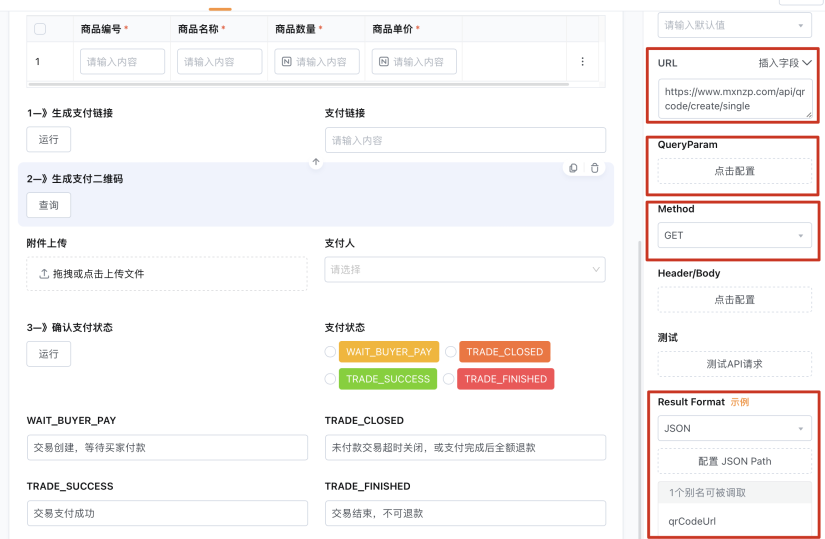Screen dimensions: 825x539
Task: Click the TRADE_CLOSED orange tag
Action: point(505,352)
